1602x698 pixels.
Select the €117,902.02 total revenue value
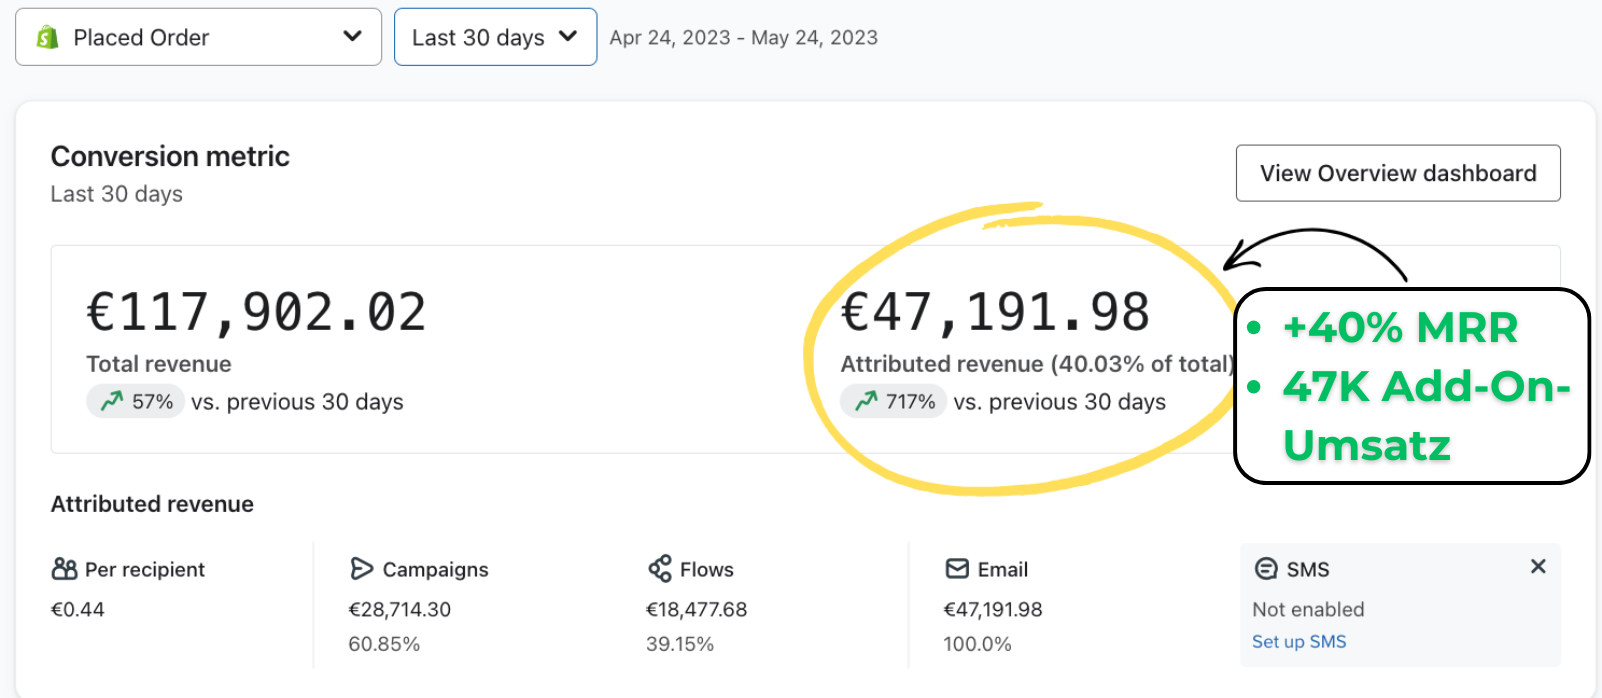(256, 312)
